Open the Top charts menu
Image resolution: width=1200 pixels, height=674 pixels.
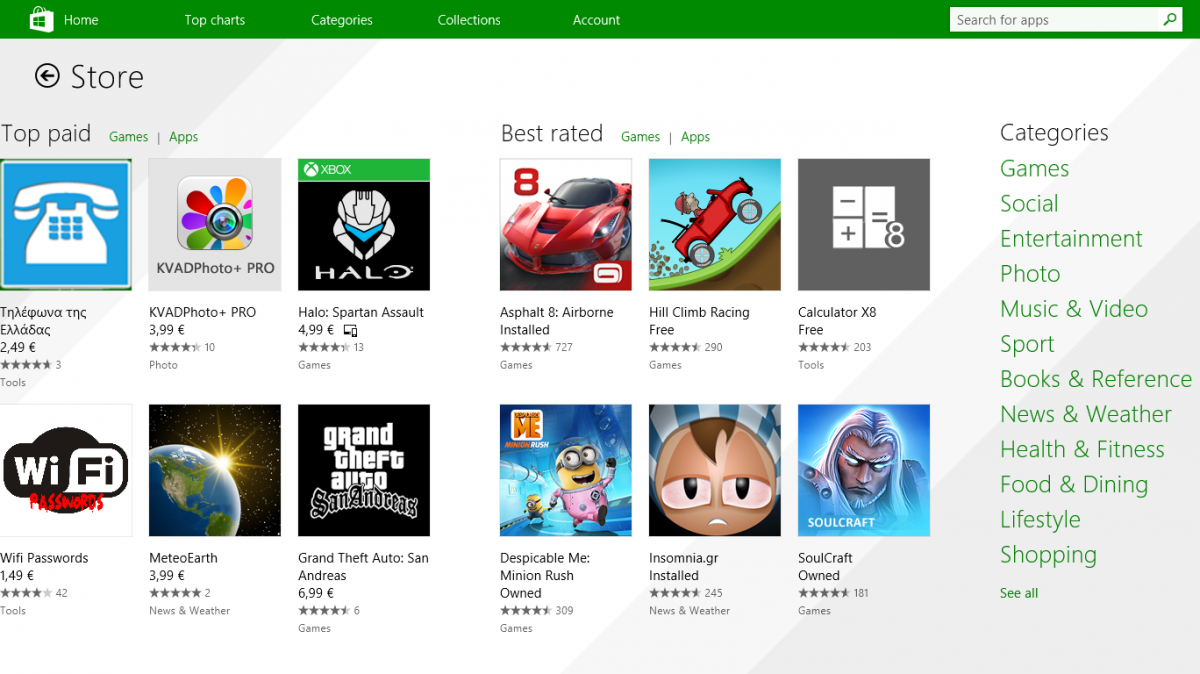tap(214, 20)
